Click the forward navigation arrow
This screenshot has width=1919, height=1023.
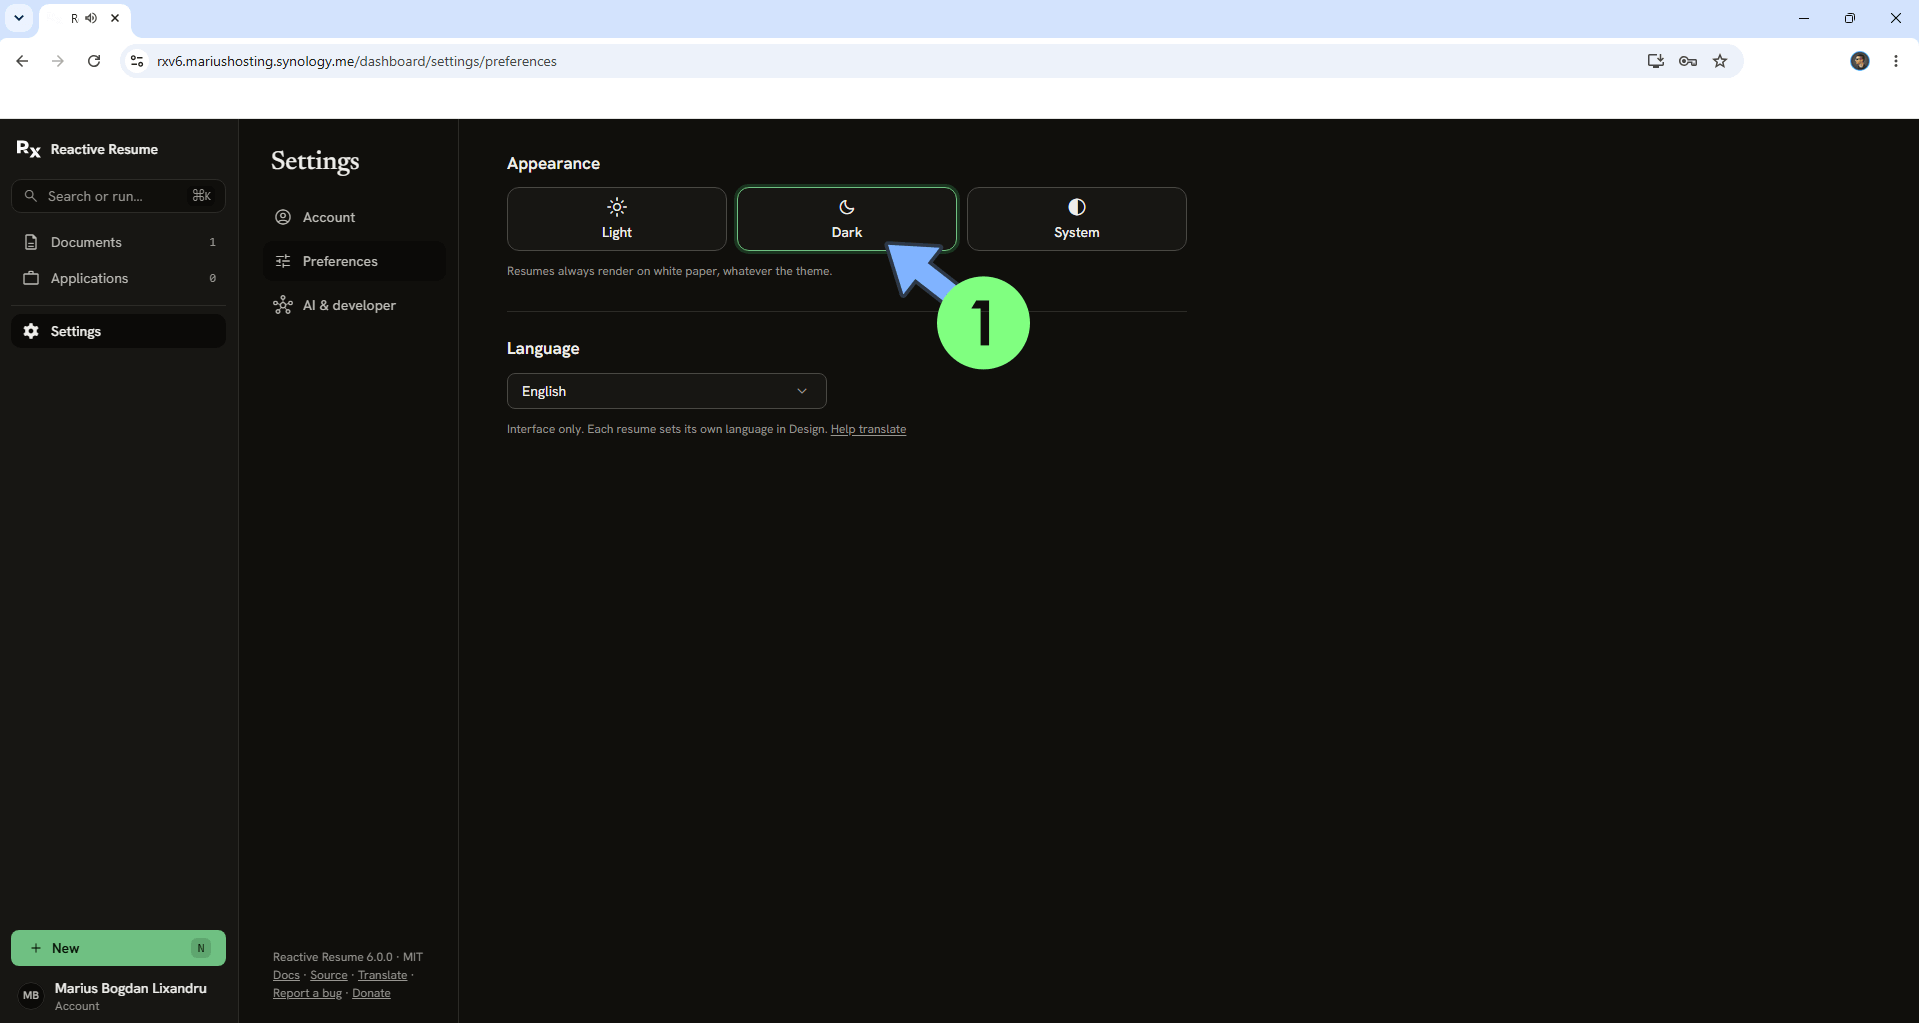coord(58,61)
